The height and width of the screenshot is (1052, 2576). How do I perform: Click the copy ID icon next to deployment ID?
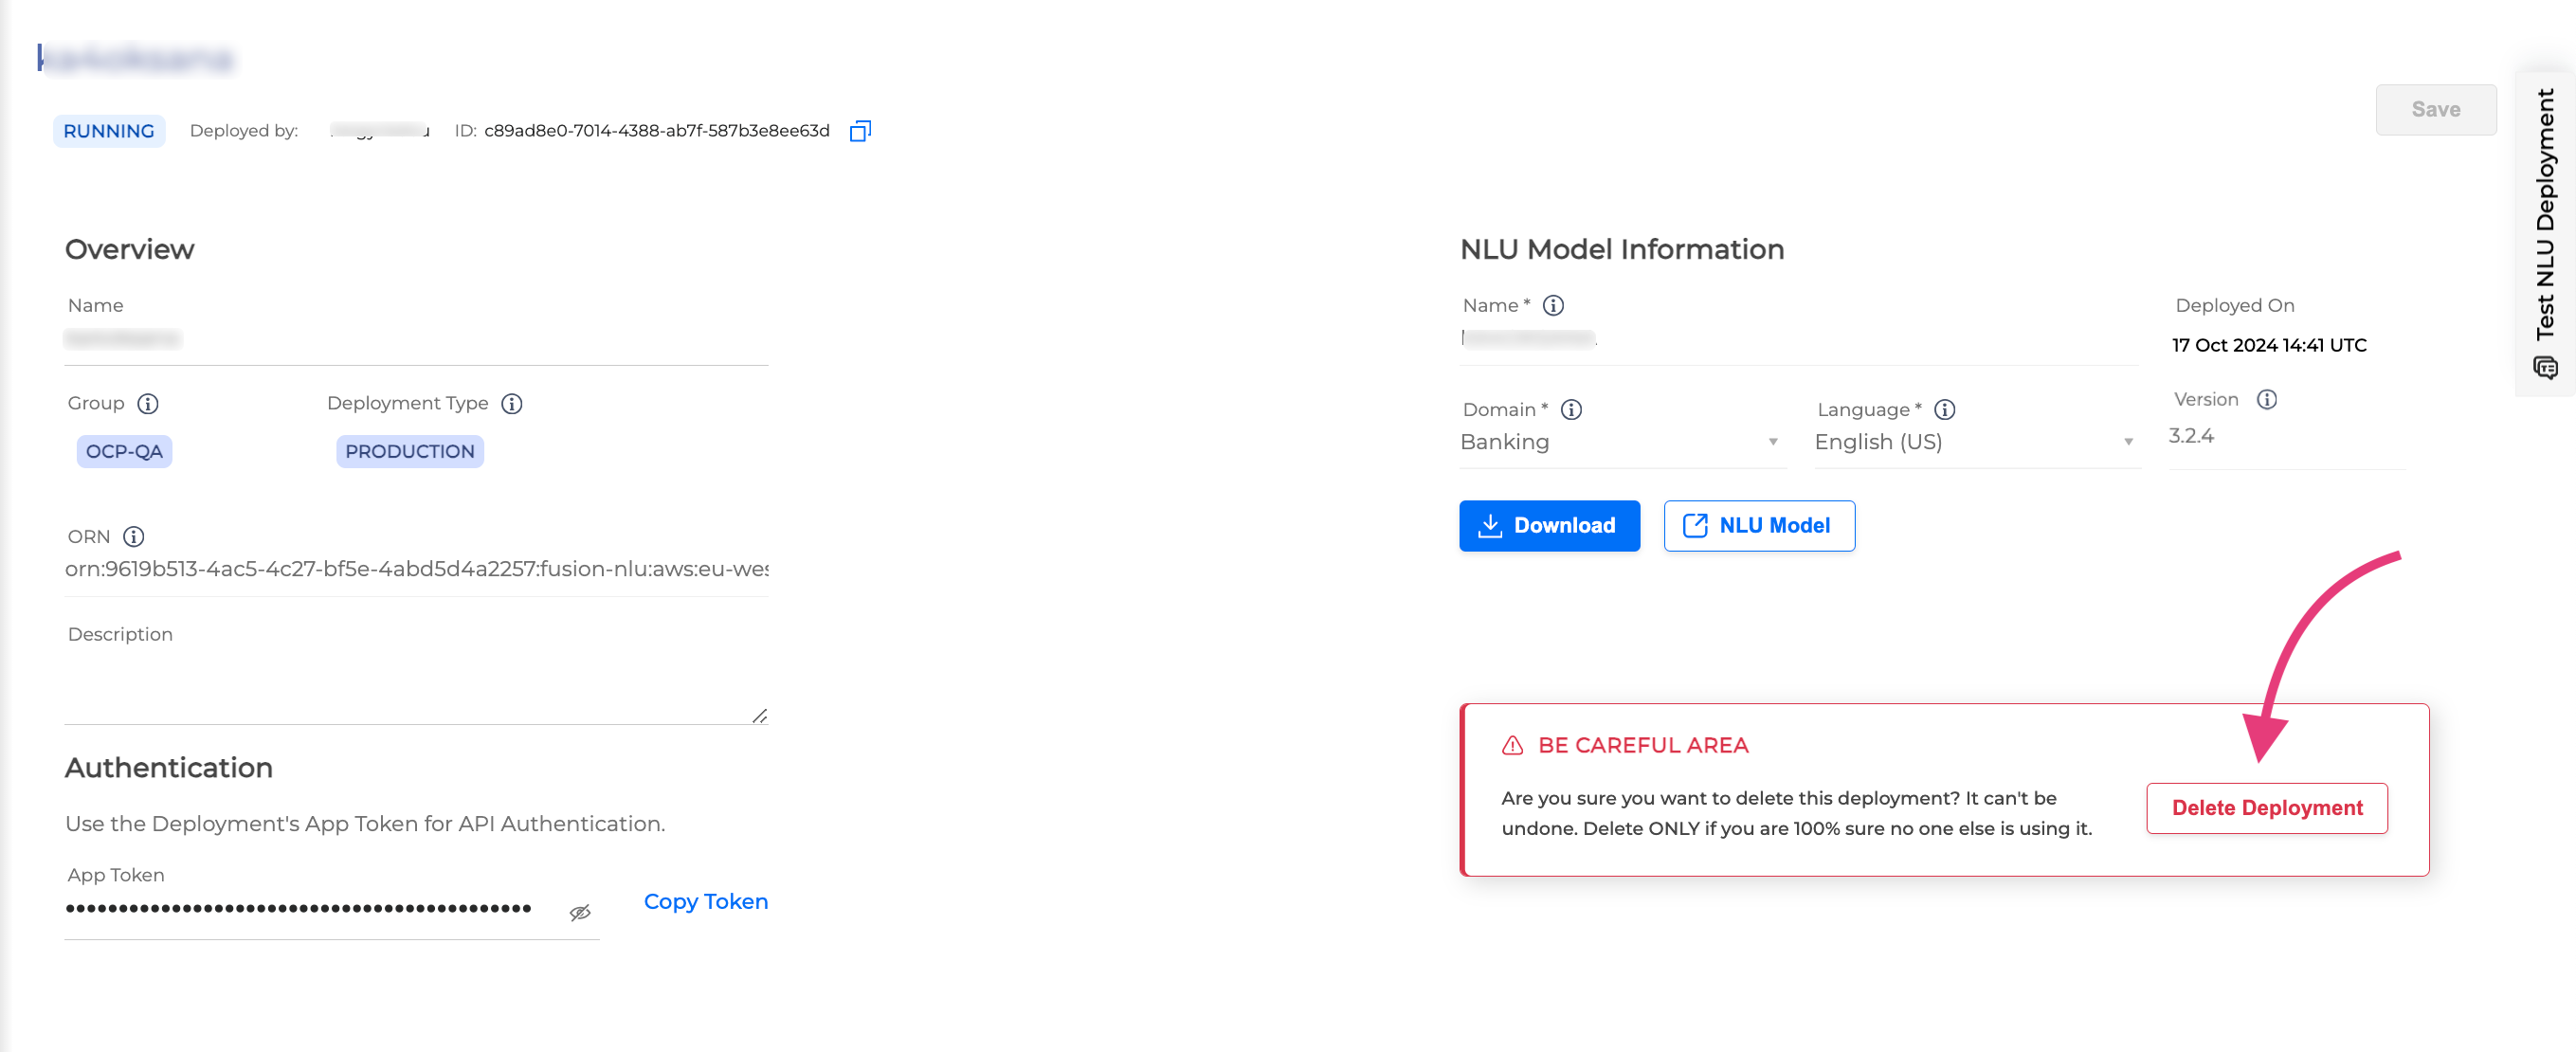(x=860, y=130)
